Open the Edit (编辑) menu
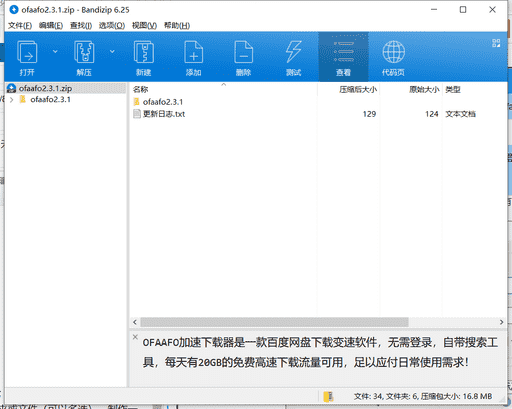 tap(51, 26)
